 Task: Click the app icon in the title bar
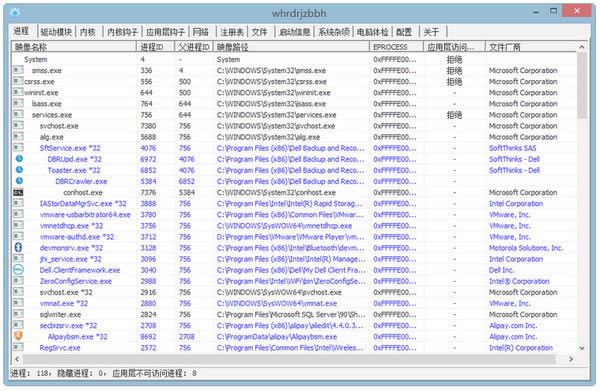pos(15,13)
